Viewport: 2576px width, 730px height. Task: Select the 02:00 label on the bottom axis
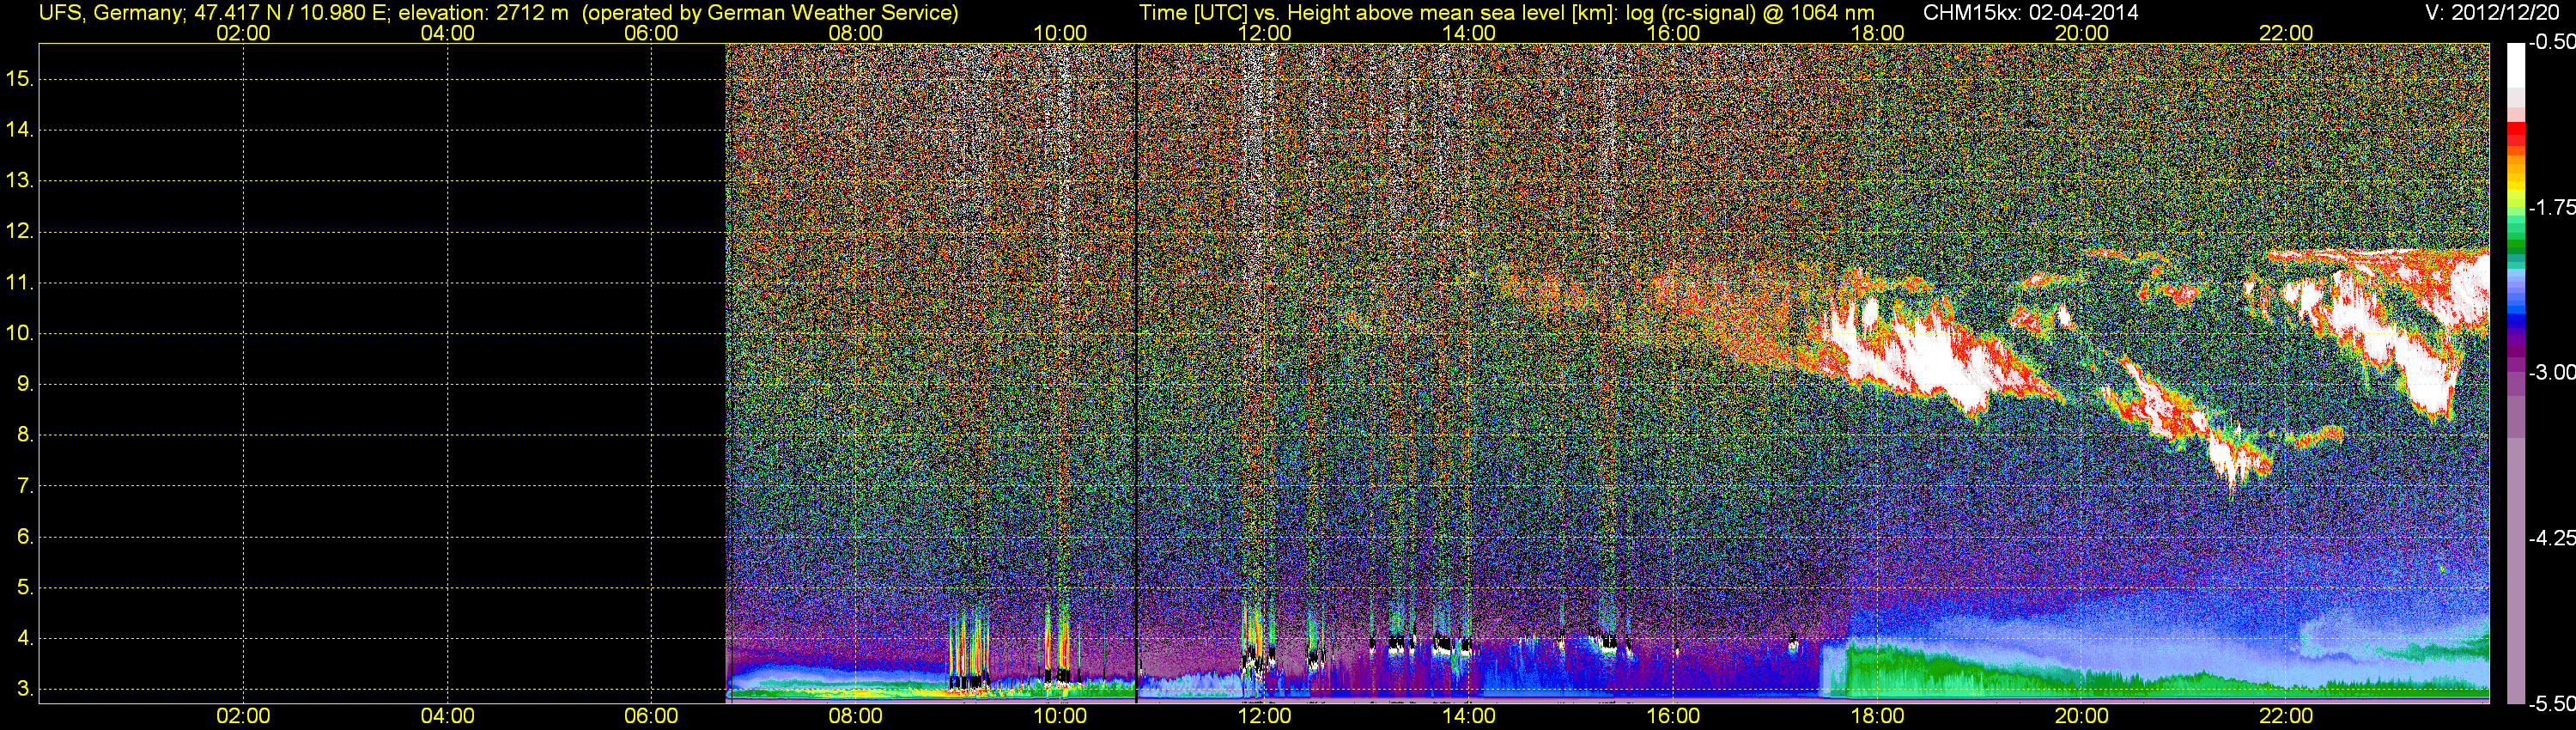tap(243, 716)
